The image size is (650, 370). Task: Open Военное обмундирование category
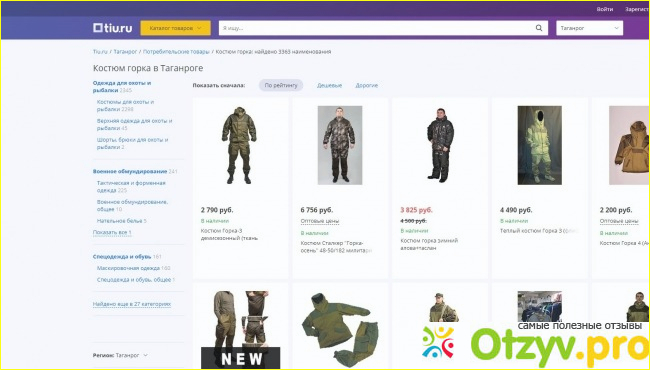[130, 171]
